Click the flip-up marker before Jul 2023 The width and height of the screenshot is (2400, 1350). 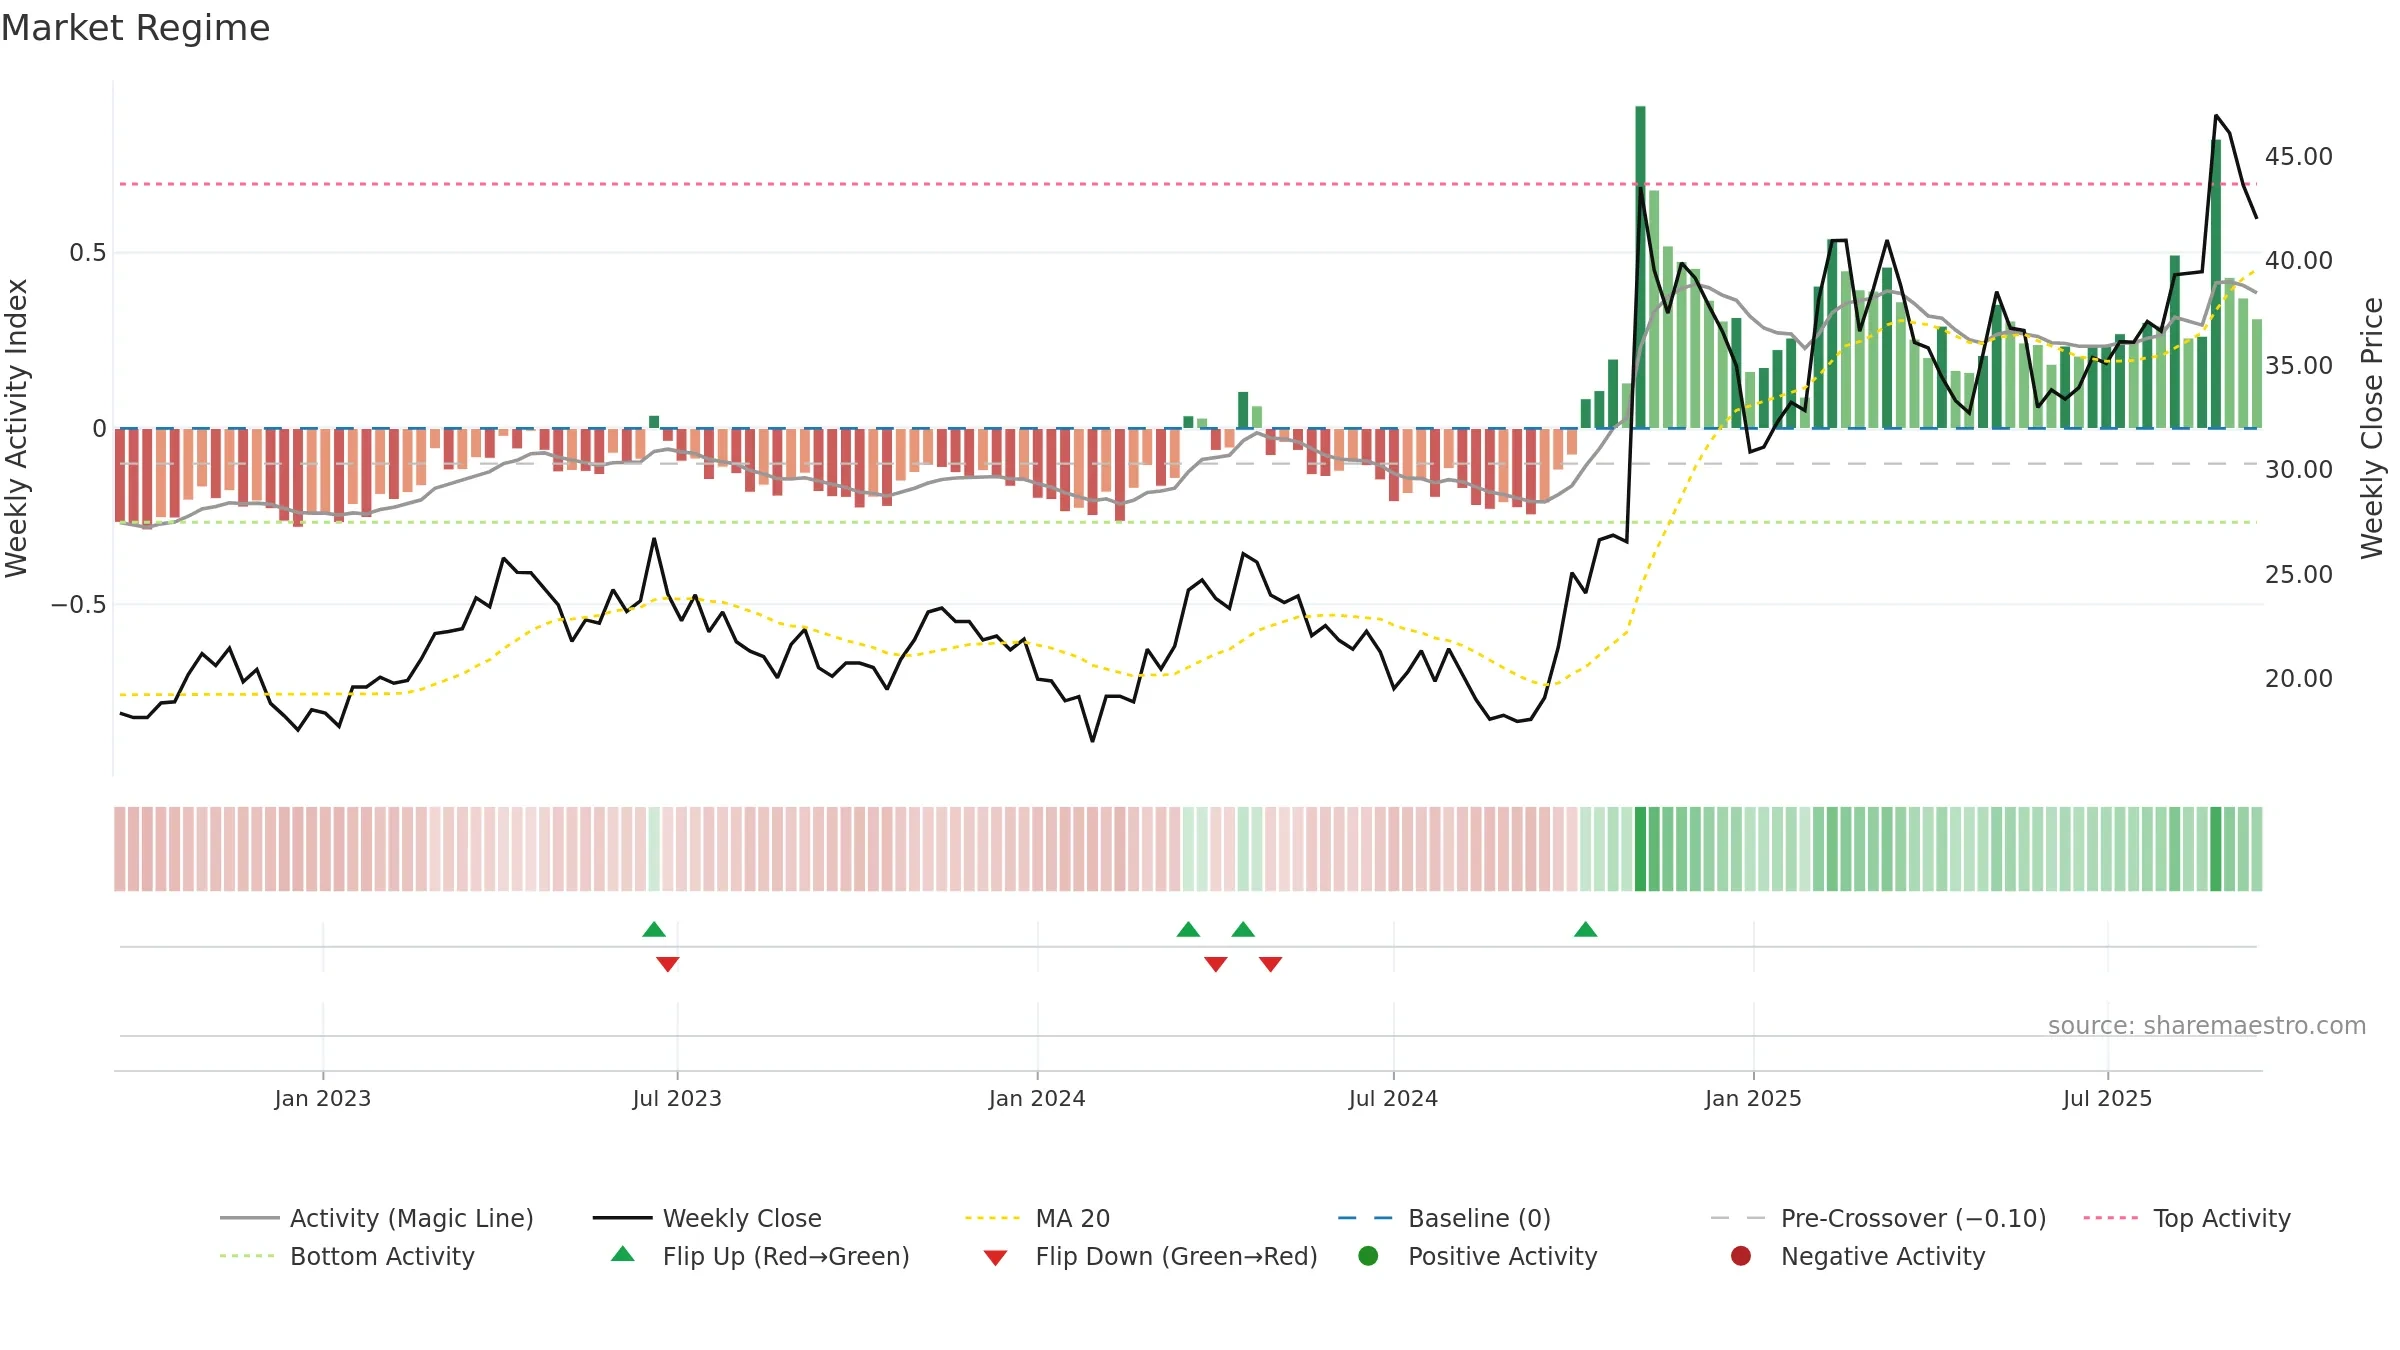point(654,930)
